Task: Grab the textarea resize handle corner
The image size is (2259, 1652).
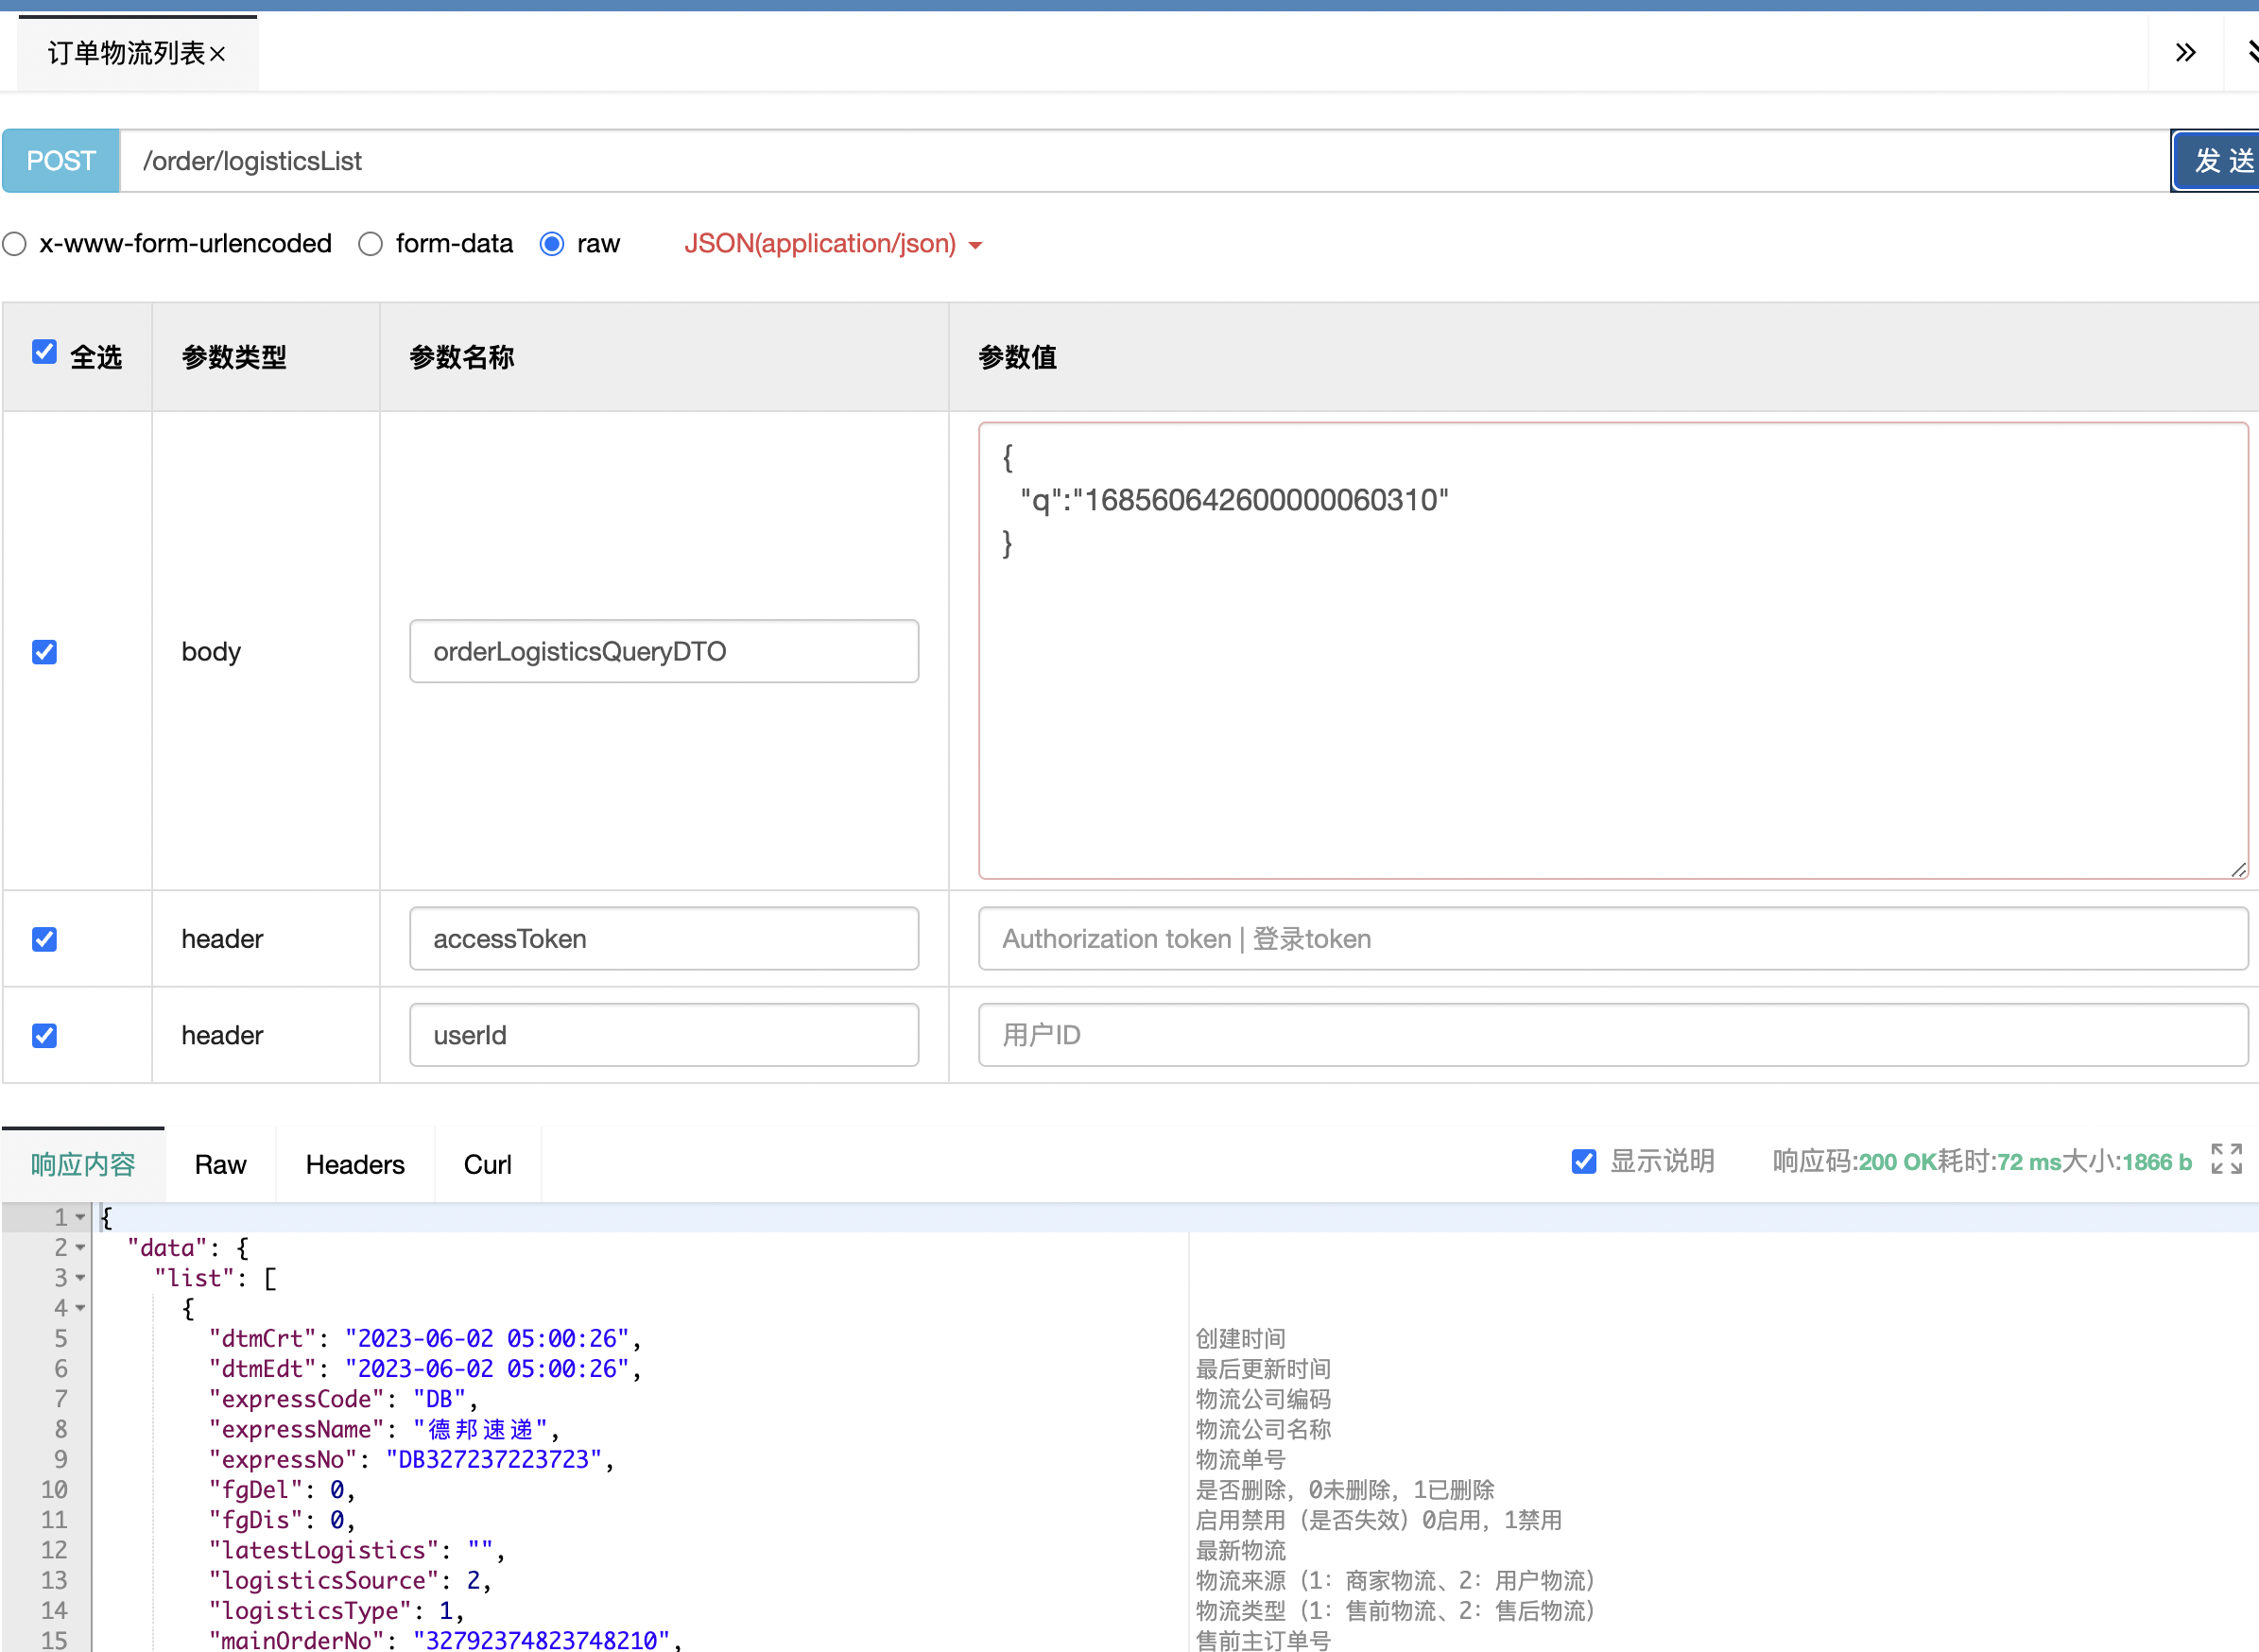Action: [2239, 870]
